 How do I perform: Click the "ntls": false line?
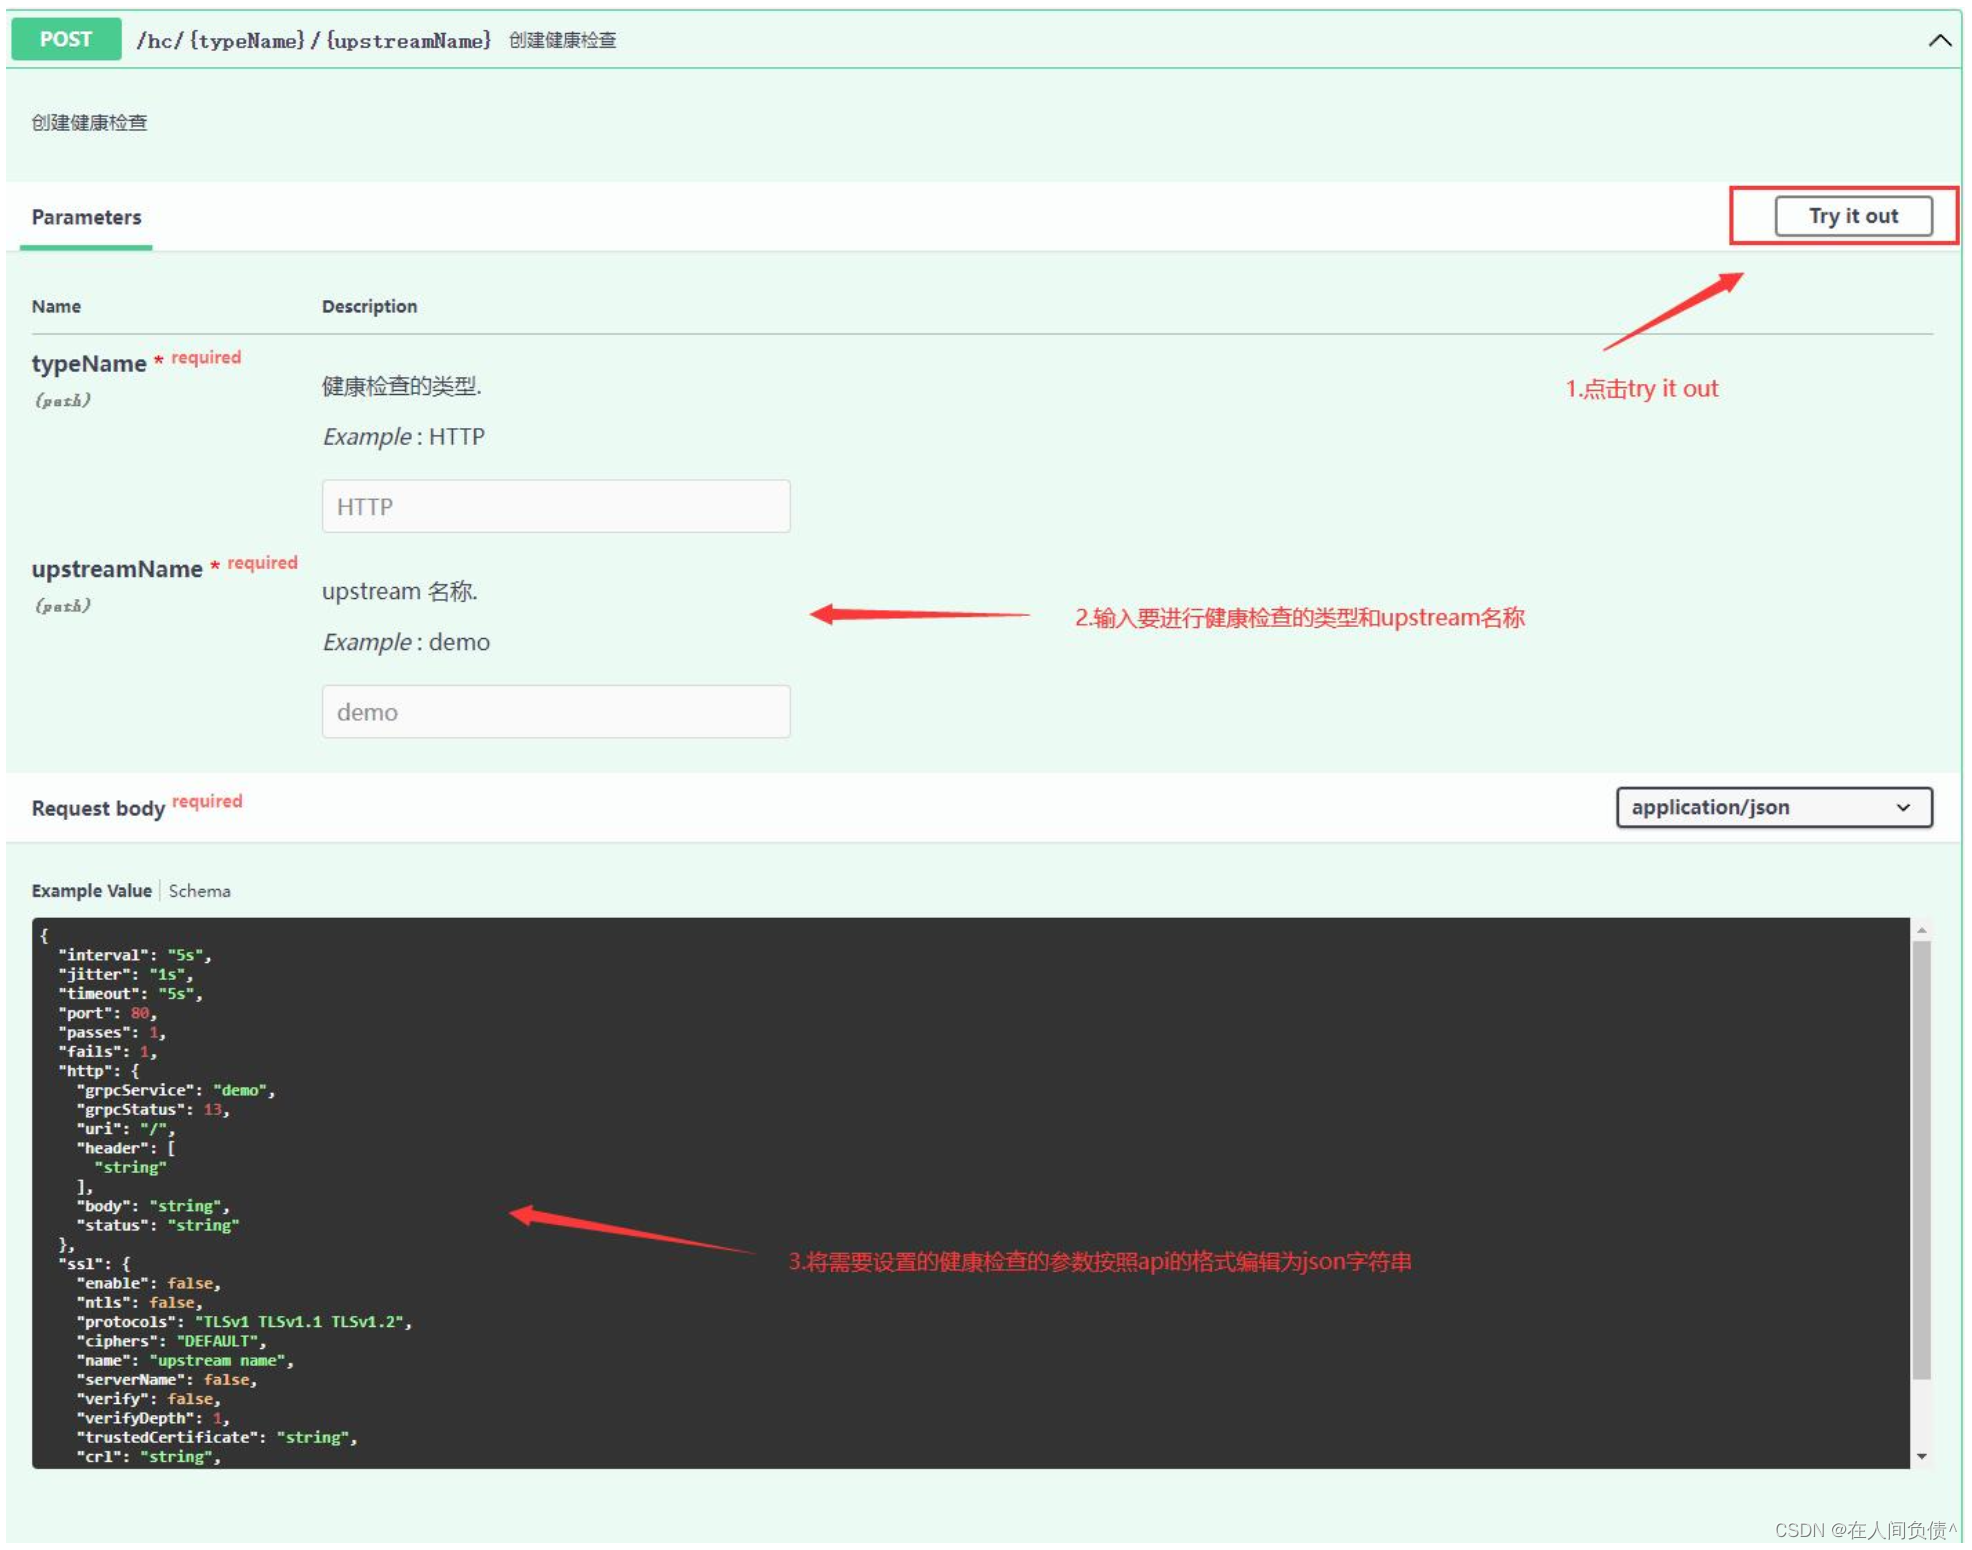point(140,1302)
